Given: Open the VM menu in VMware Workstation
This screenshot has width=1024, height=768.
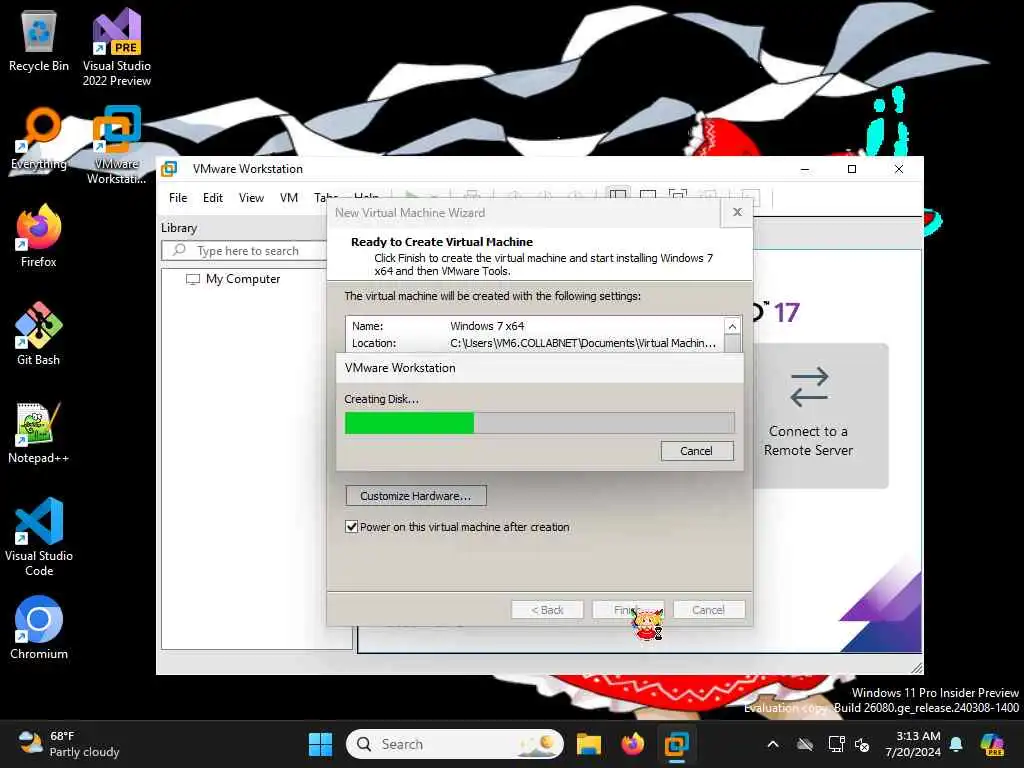Looking at the screenshot, I should tap(289, 197).
